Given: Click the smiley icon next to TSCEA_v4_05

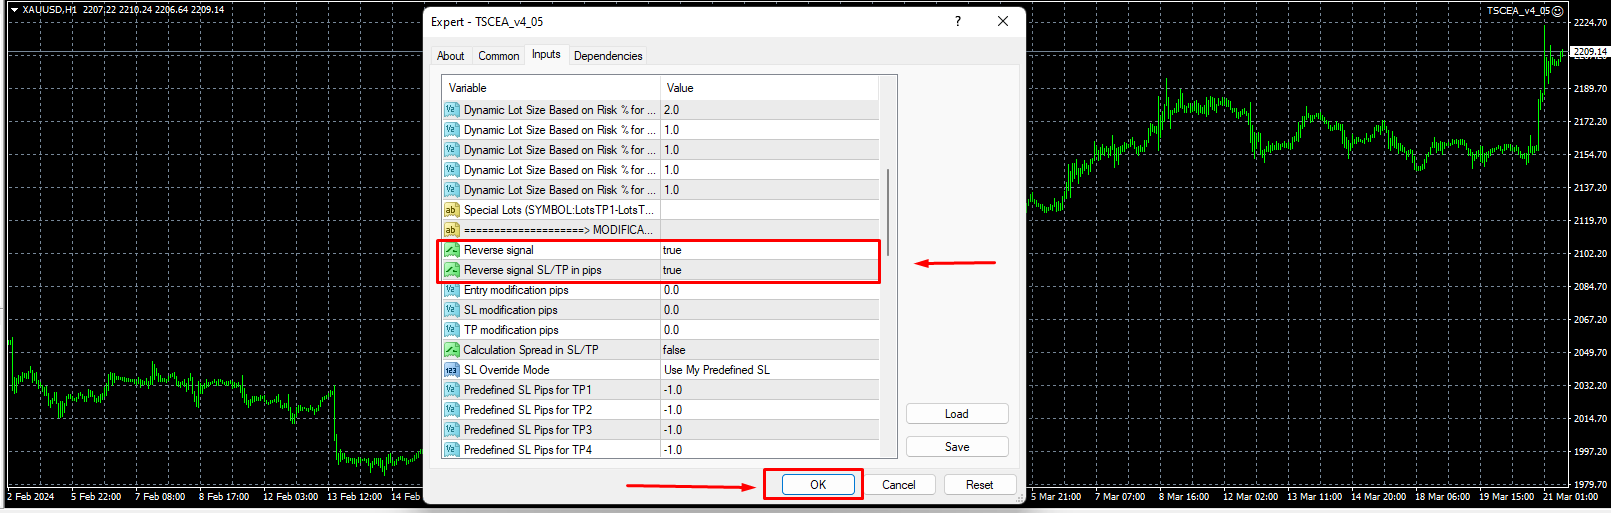Looking at the screenshot, I should (x=1557, y=11).
